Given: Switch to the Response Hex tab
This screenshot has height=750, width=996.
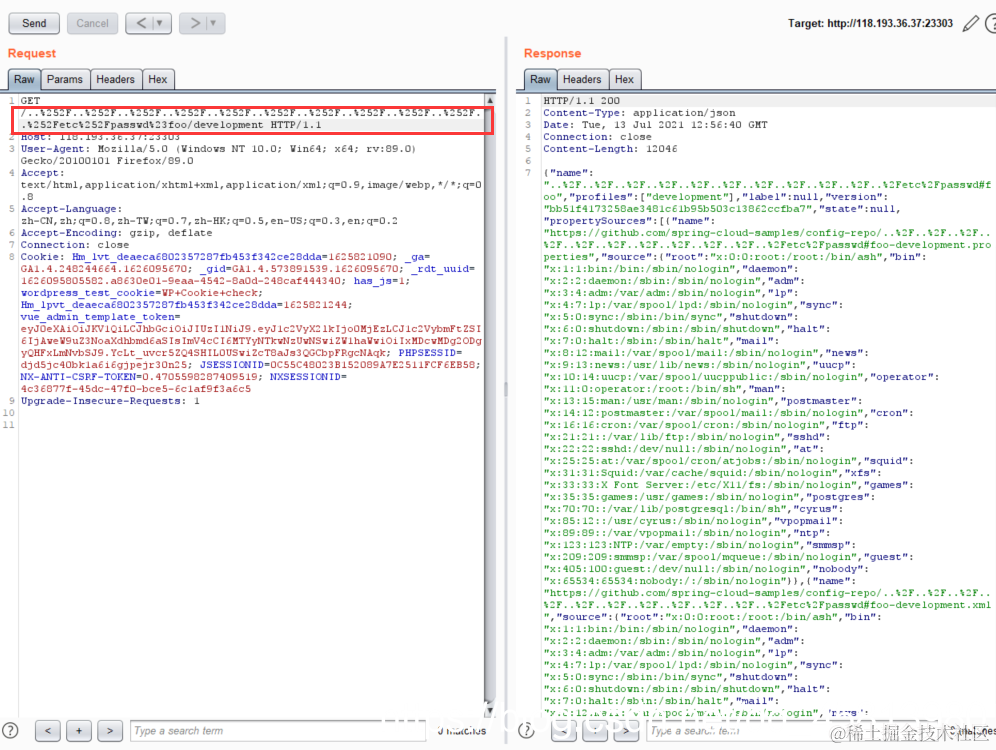Looking at the screenshot, I should click(624, 79).
